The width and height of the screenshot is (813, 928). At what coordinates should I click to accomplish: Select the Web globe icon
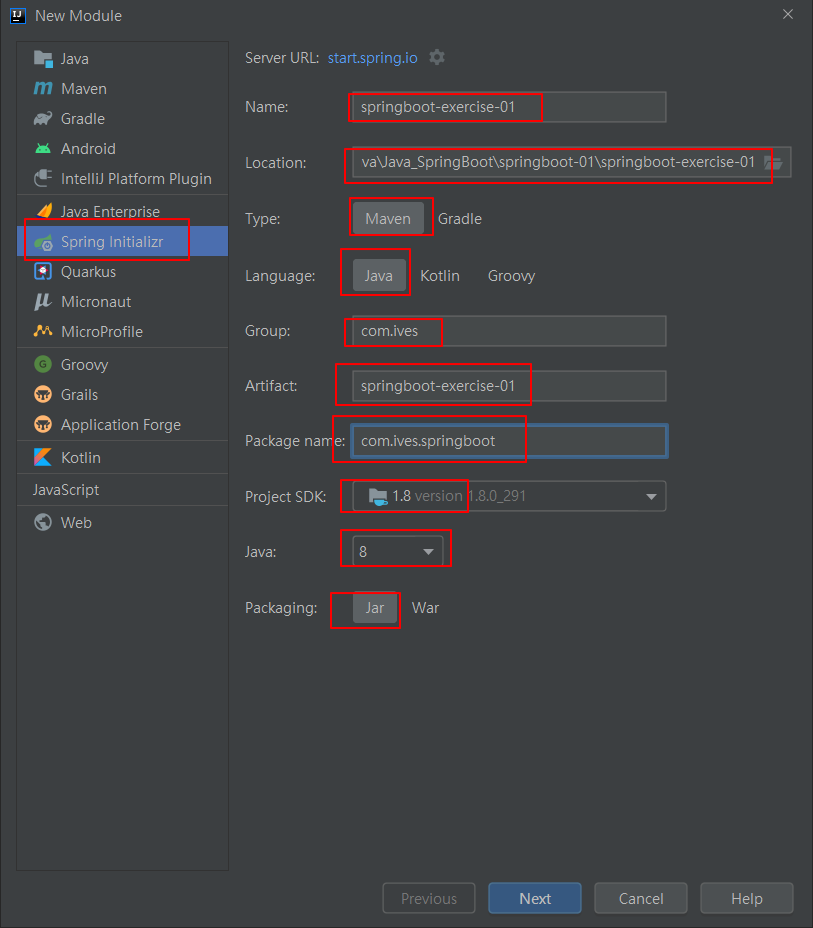click(x=43, y=522)
